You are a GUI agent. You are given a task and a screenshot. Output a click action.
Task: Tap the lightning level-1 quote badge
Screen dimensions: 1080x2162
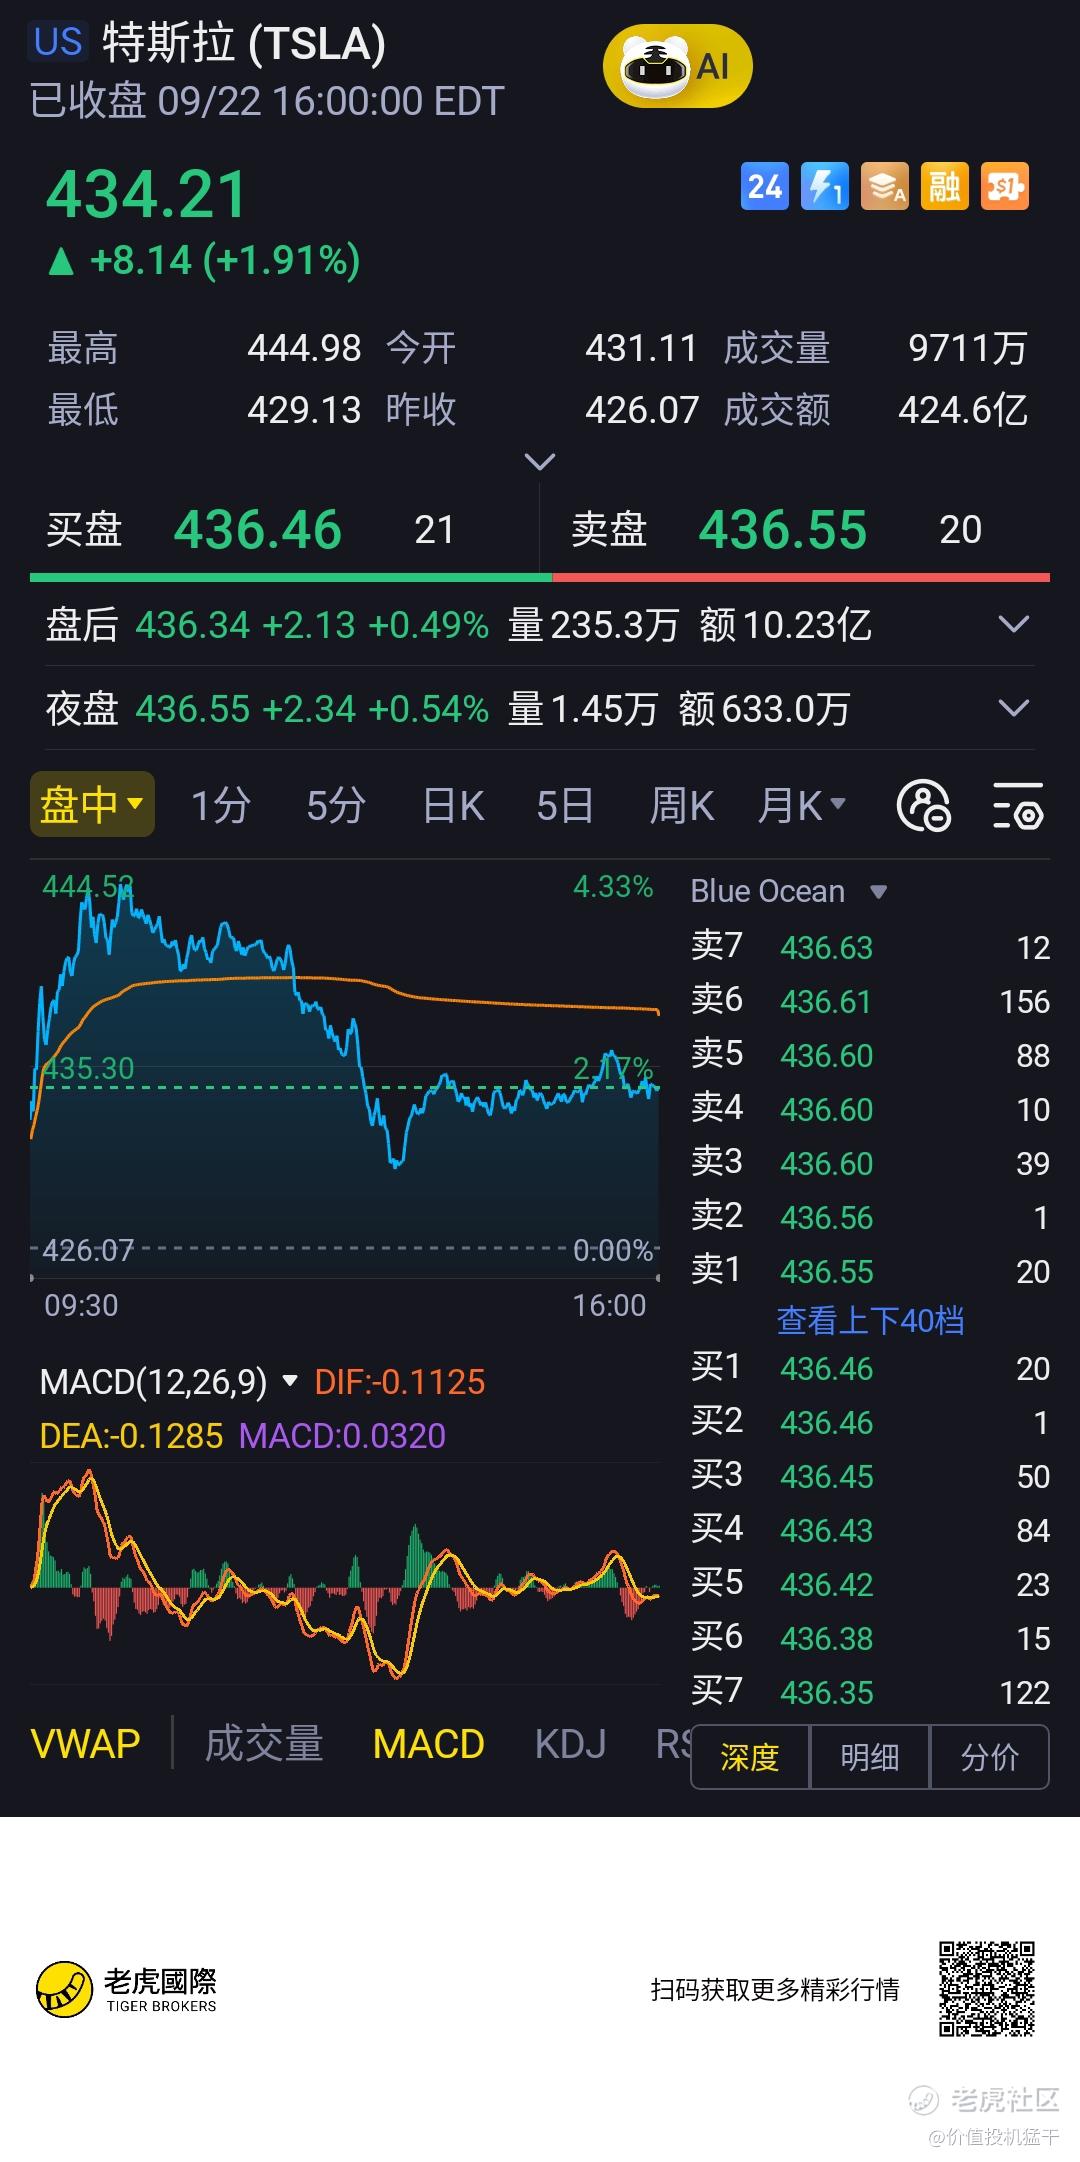pos(824,186)
